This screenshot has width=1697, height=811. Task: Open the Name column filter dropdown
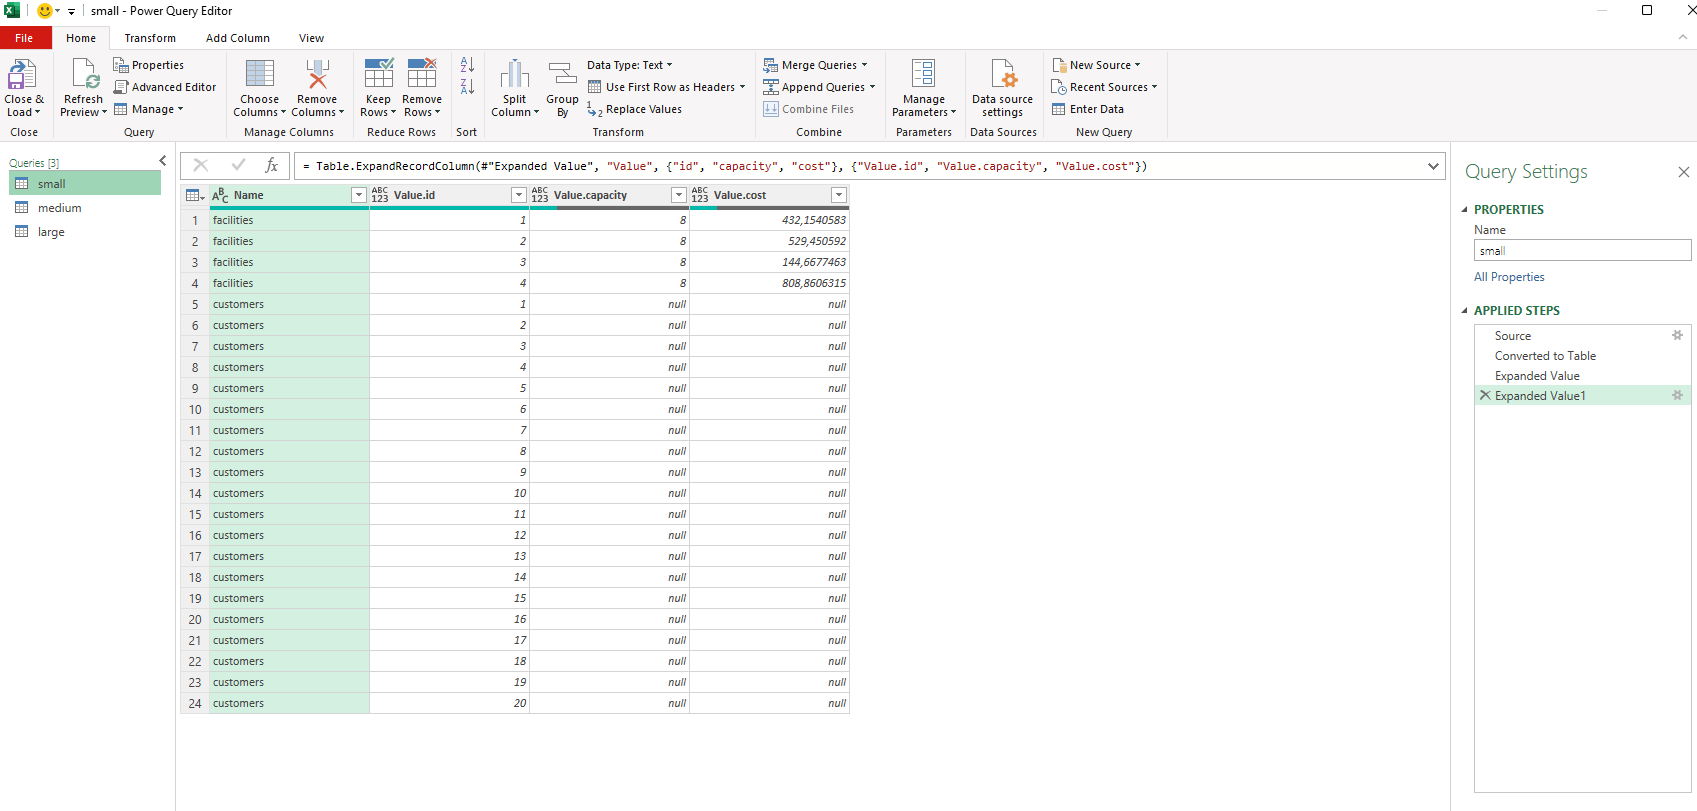[358, 195]
